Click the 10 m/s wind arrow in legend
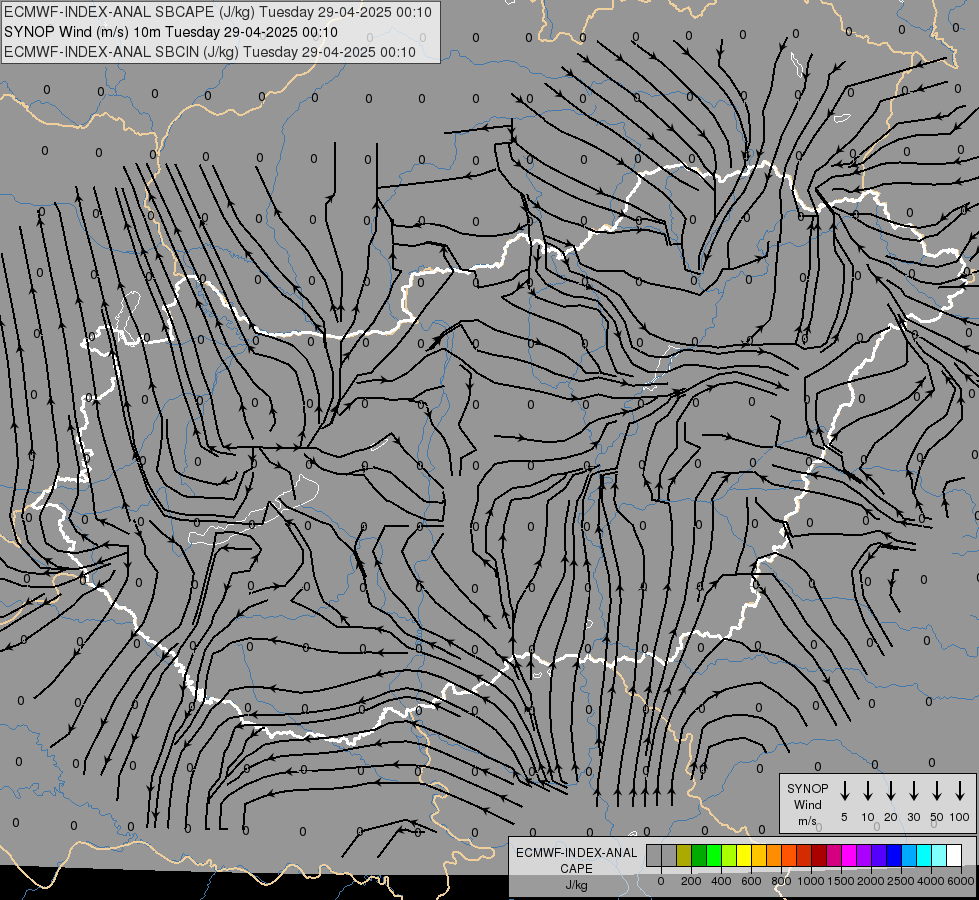This screenshot has height=900, width=979. [x=867, y=790]
